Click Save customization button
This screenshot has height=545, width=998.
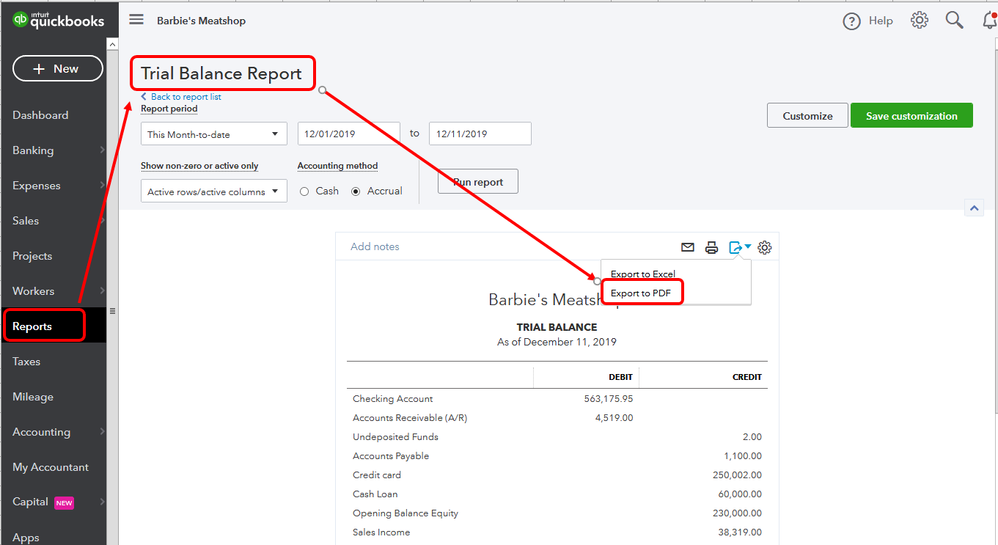click(911, 116)
